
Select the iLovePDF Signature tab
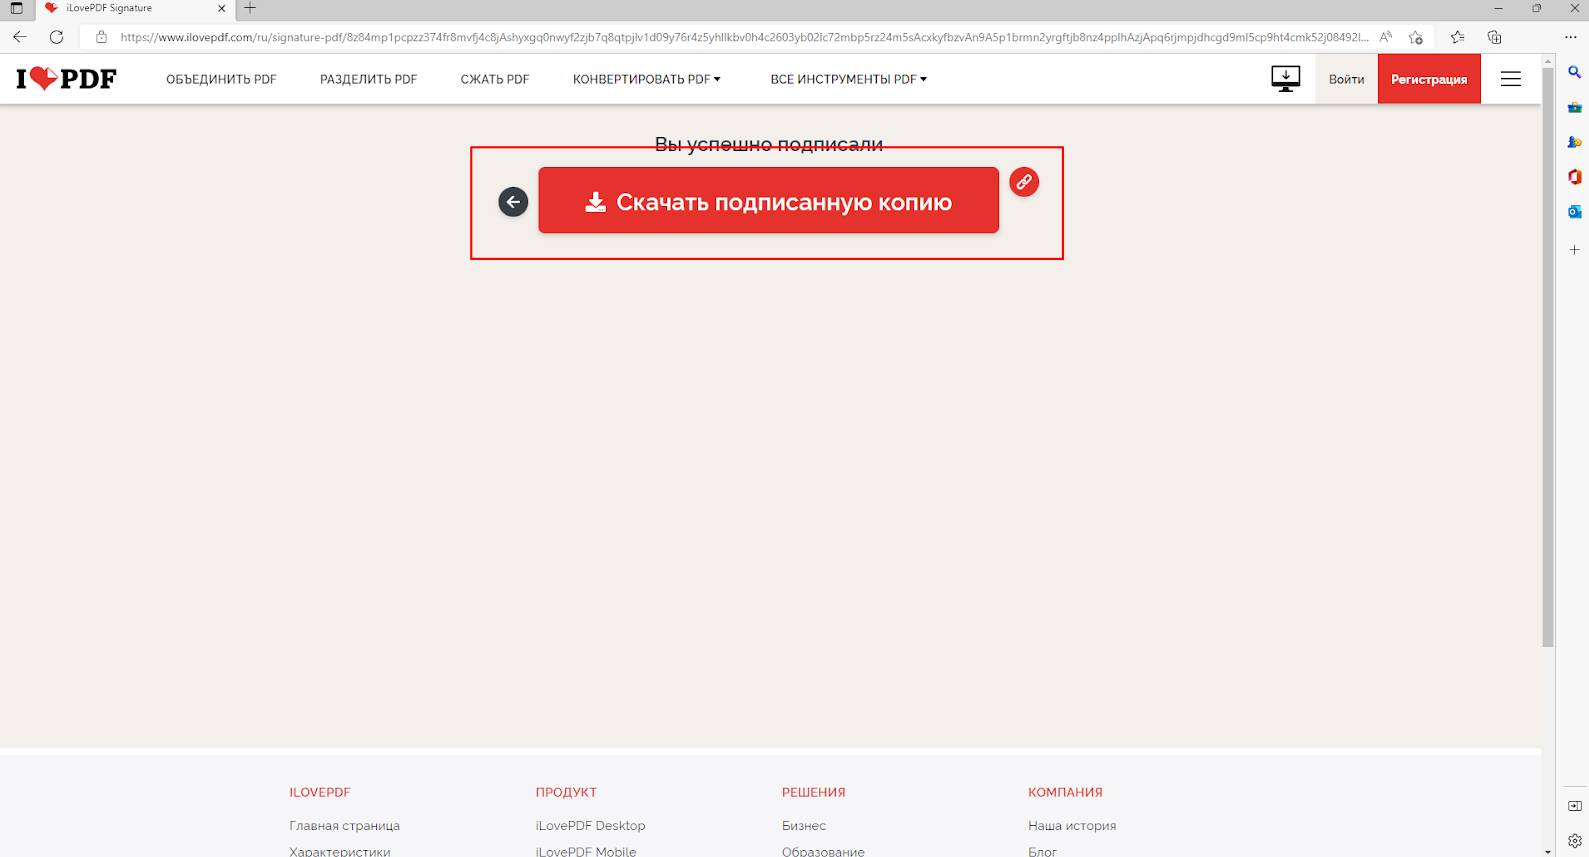134,8
